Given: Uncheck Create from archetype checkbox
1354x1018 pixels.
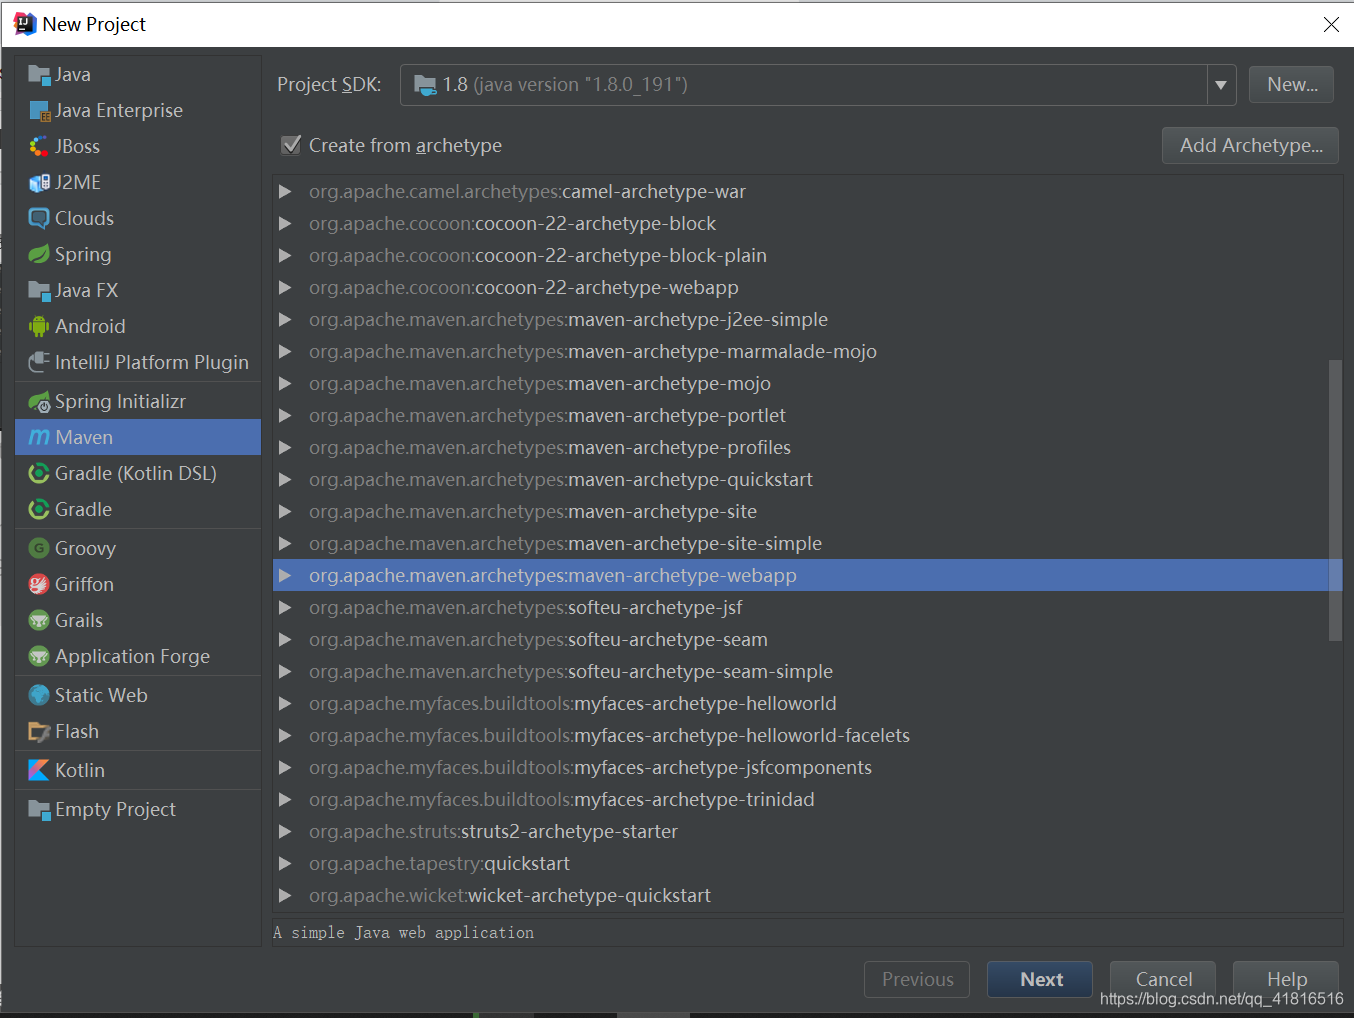Looking at the screenshot, I should [291, 145].
